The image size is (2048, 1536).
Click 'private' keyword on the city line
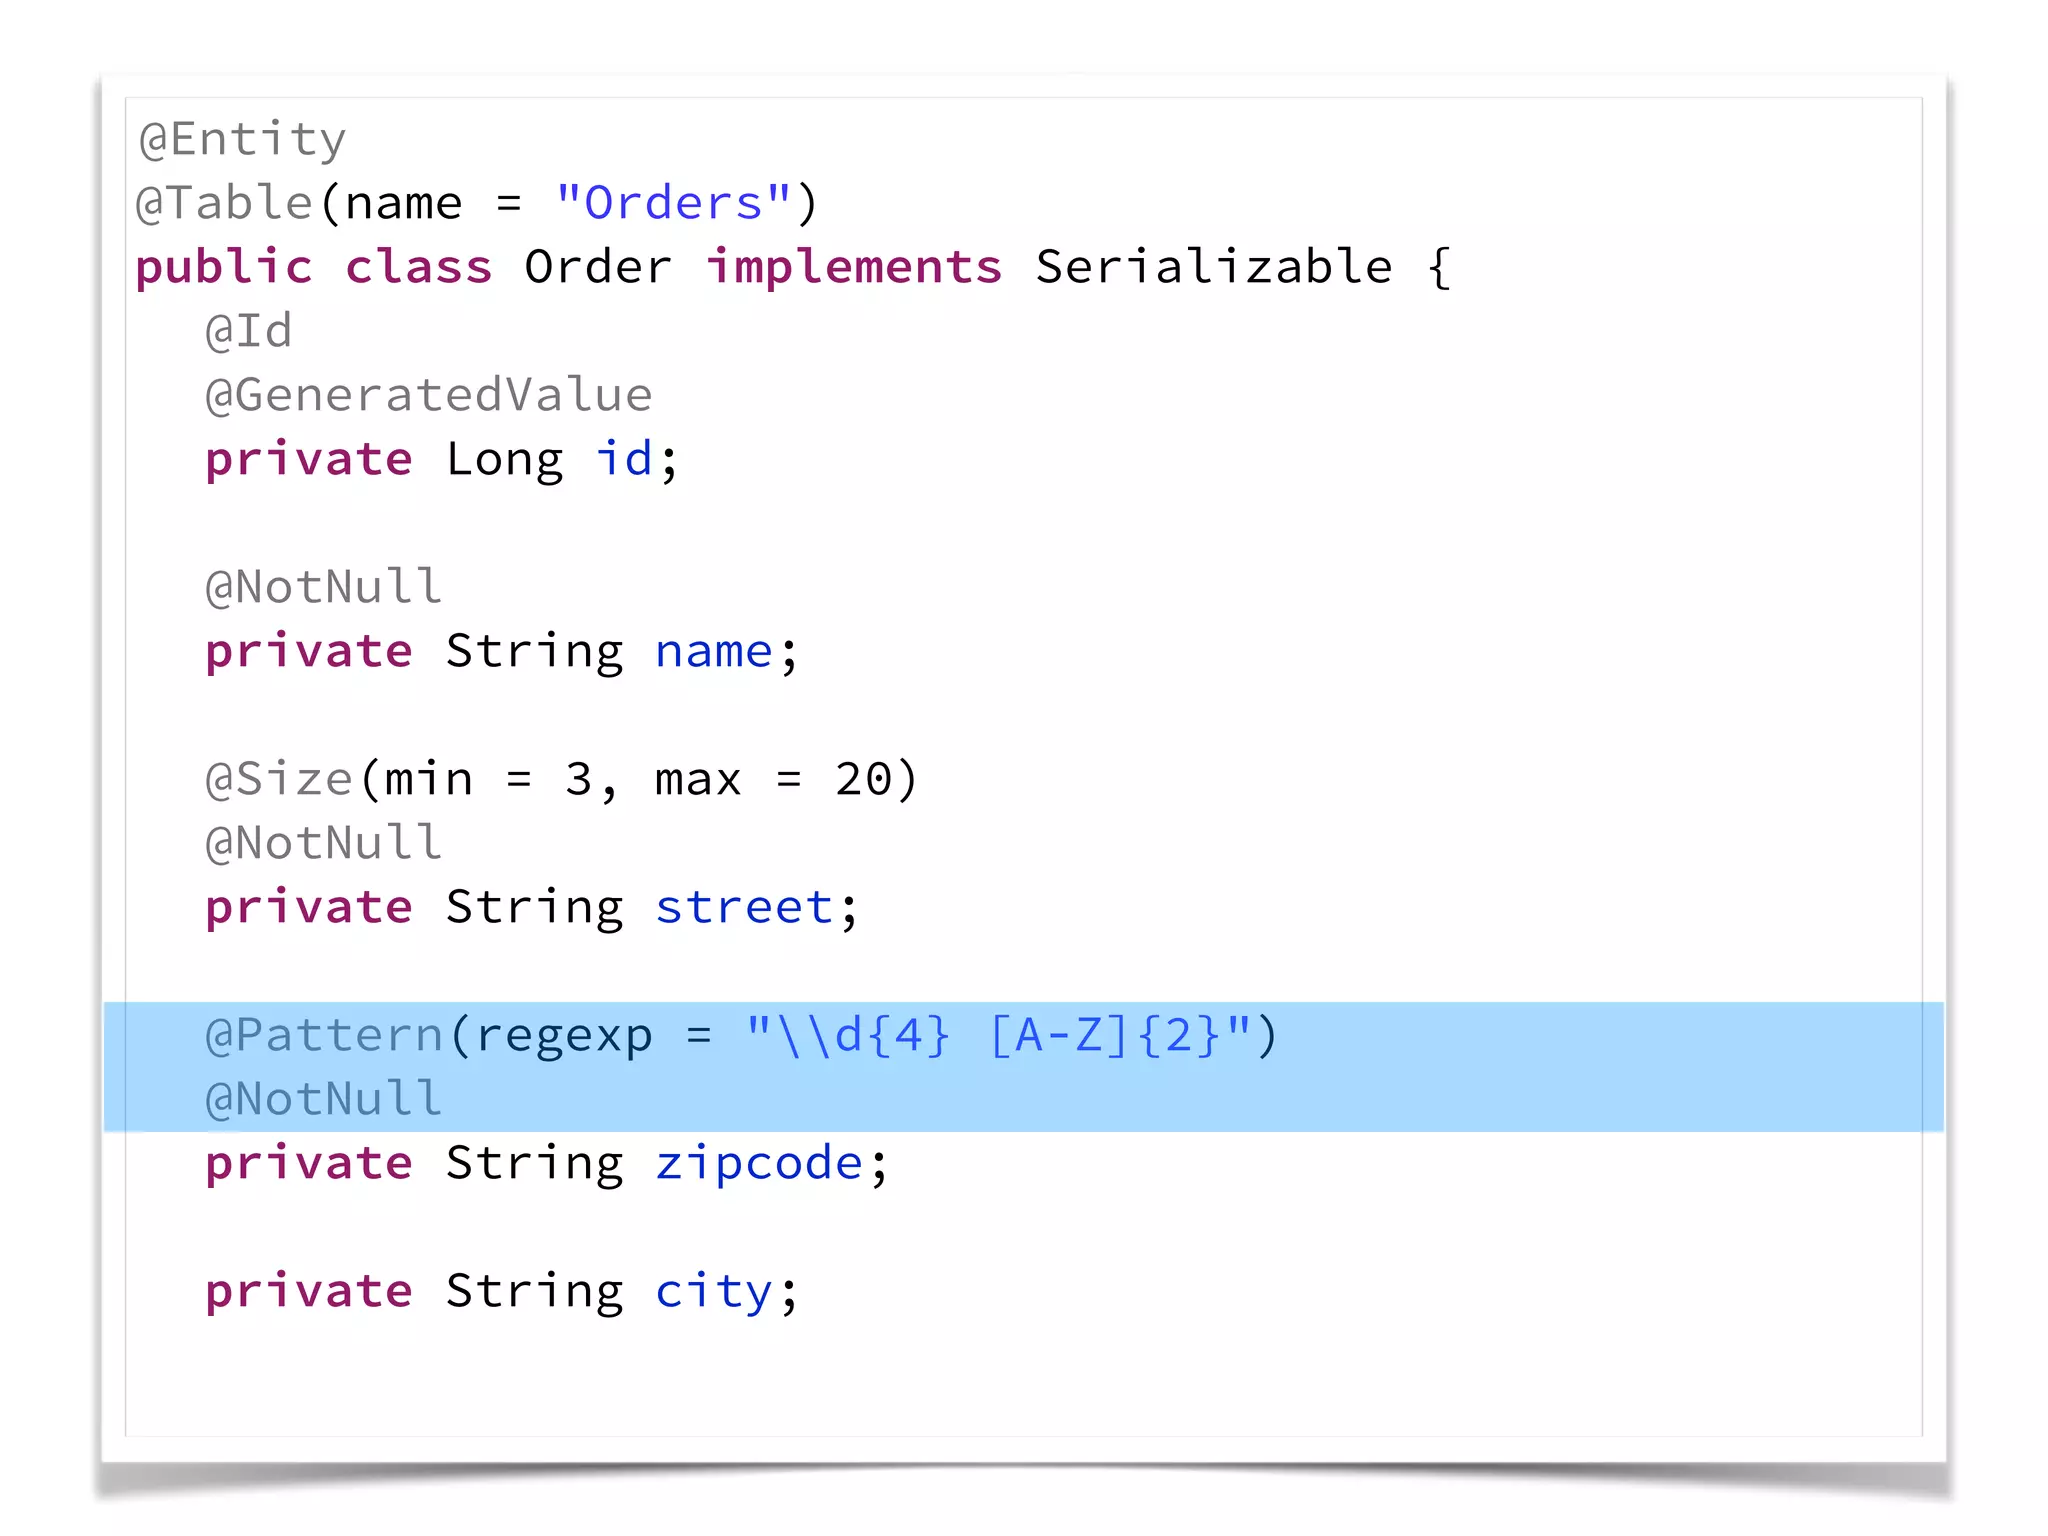coord(309,1292)
